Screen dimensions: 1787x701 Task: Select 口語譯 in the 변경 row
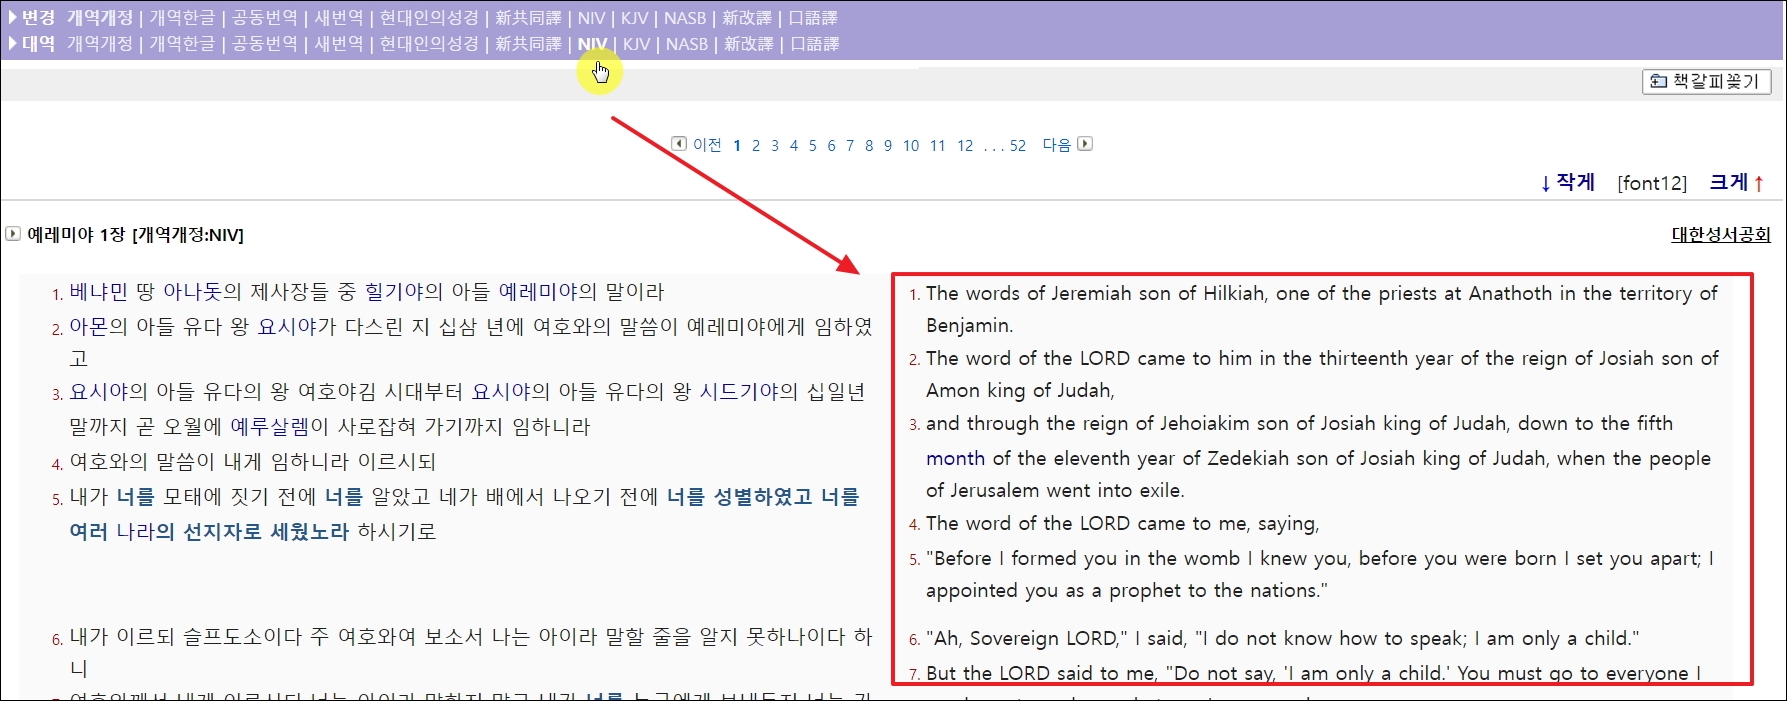coord(813,18)
